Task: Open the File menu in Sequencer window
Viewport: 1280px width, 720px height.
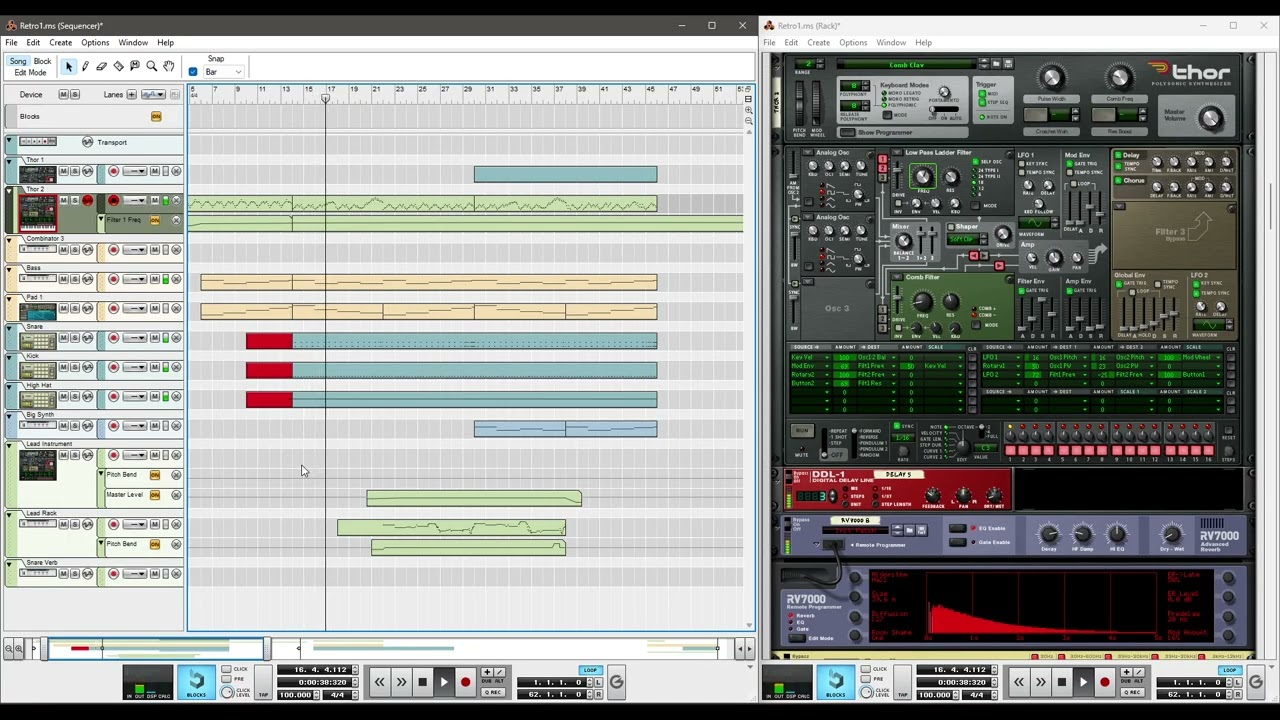Action: 11,43
